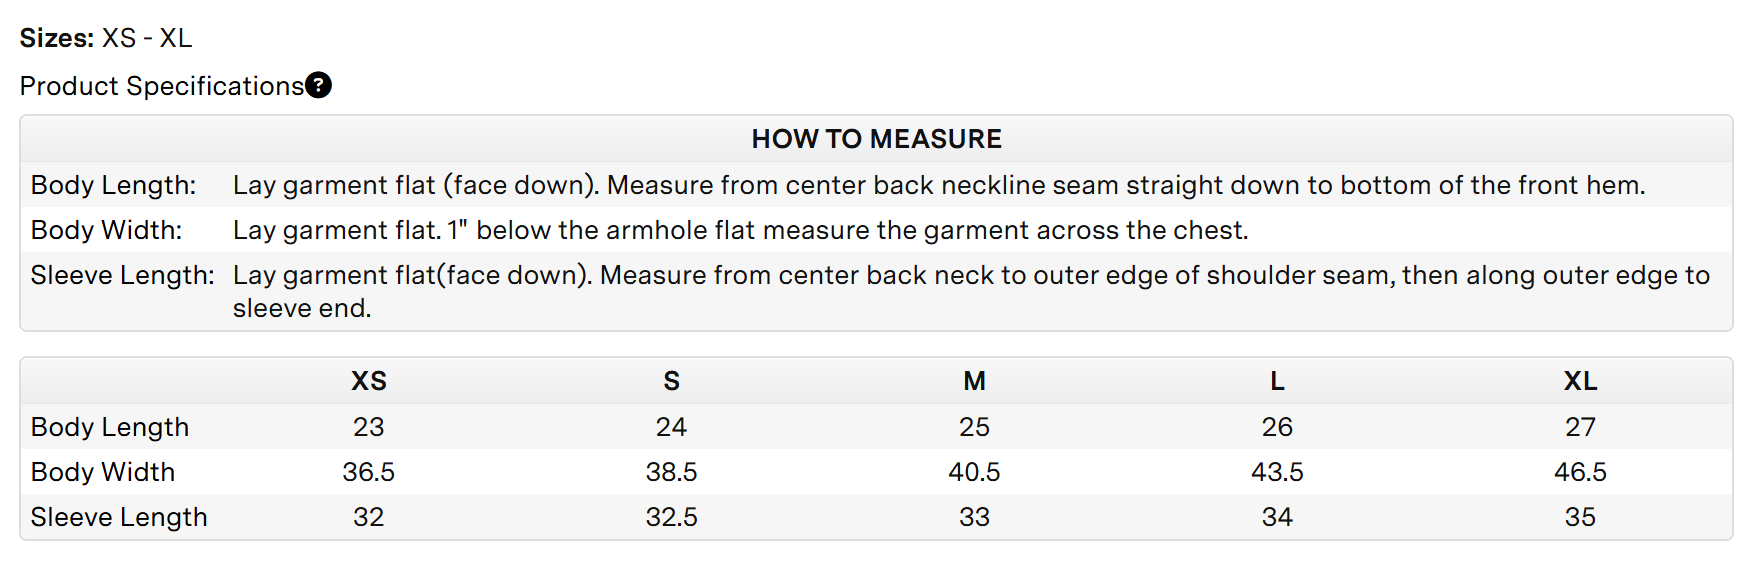The height and width of the screenshot is (561, 1755).
Task: Click the XS column header
Action: [368, 381]
